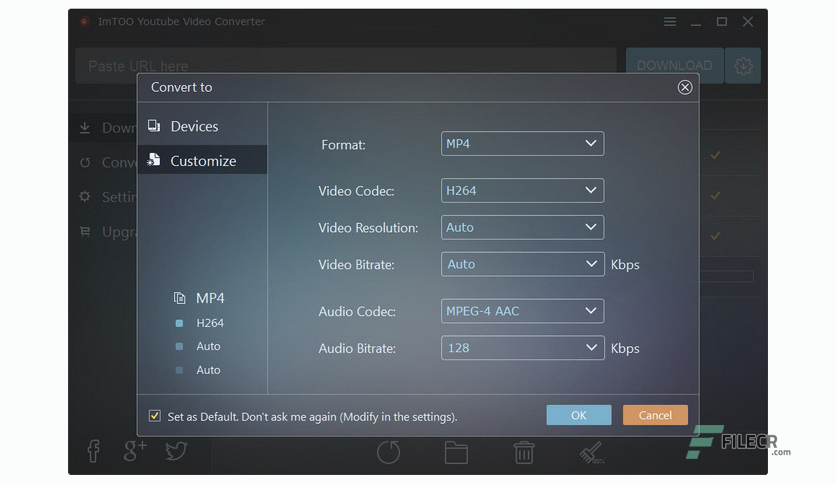Close the Convert to dialog
This screenshot has width=836, height=484.
coord(685,87)
